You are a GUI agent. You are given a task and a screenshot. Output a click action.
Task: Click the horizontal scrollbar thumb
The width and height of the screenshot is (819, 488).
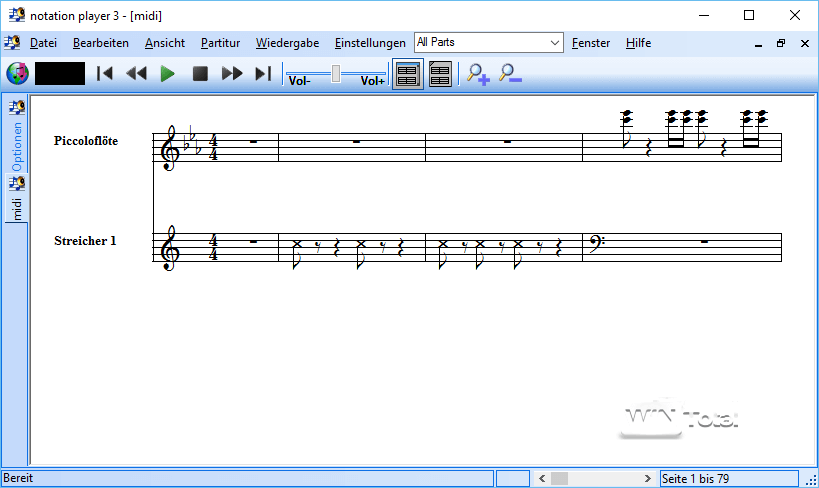(x=559, y=479)
